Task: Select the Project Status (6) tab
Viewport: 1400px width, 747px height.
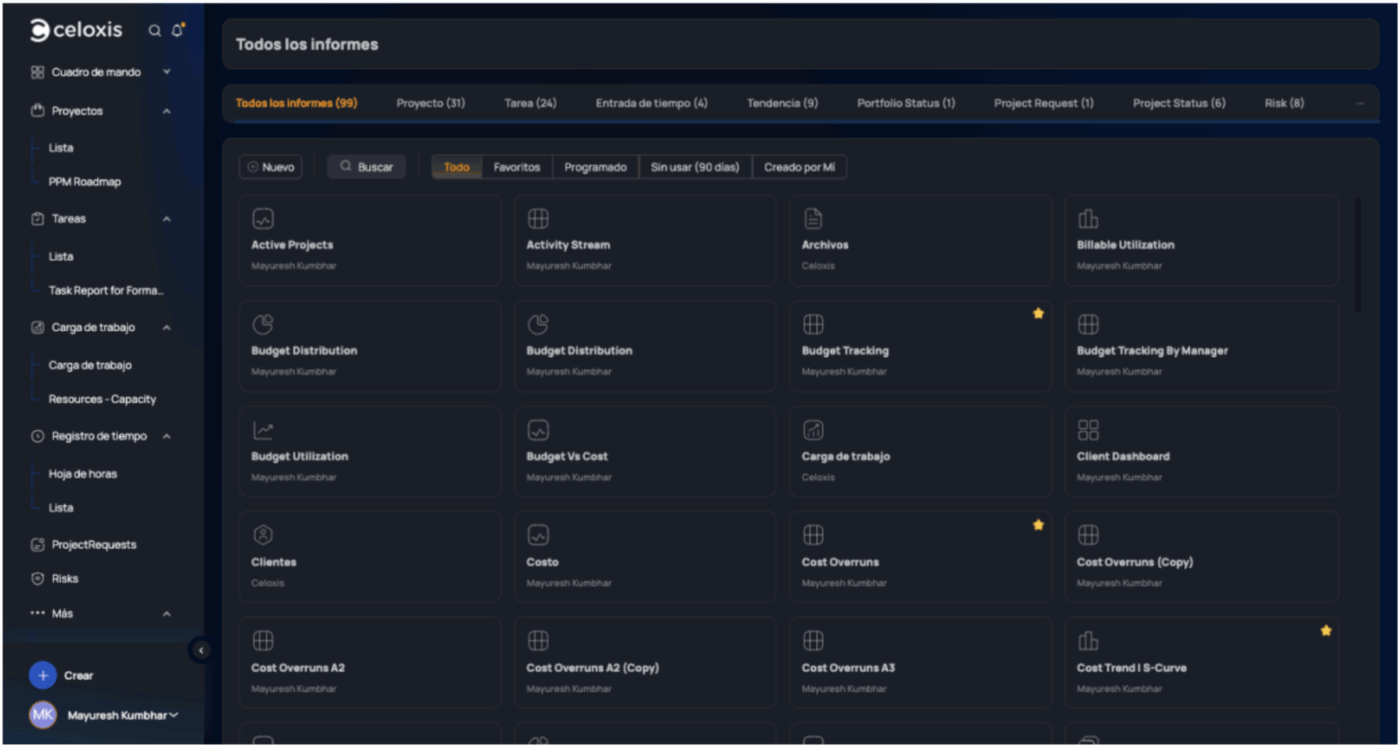Action: click(x=1178, y=103)
